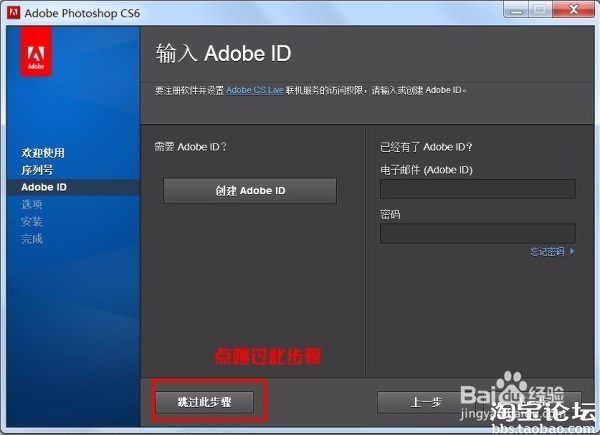Open the Adobe CS Live link
Screen dimensions: 600x435
(255, 90)
